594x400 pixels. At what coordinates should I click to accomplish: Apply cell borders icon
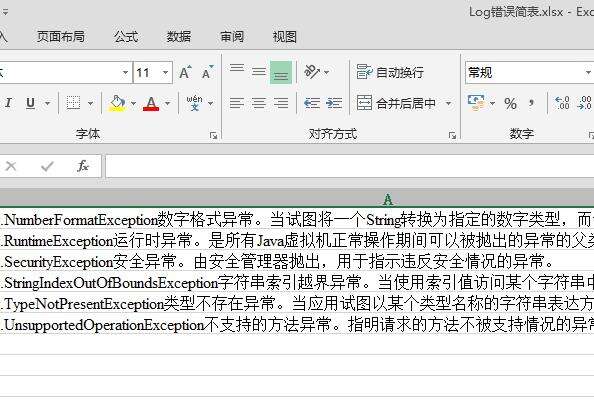pos(73,103)
